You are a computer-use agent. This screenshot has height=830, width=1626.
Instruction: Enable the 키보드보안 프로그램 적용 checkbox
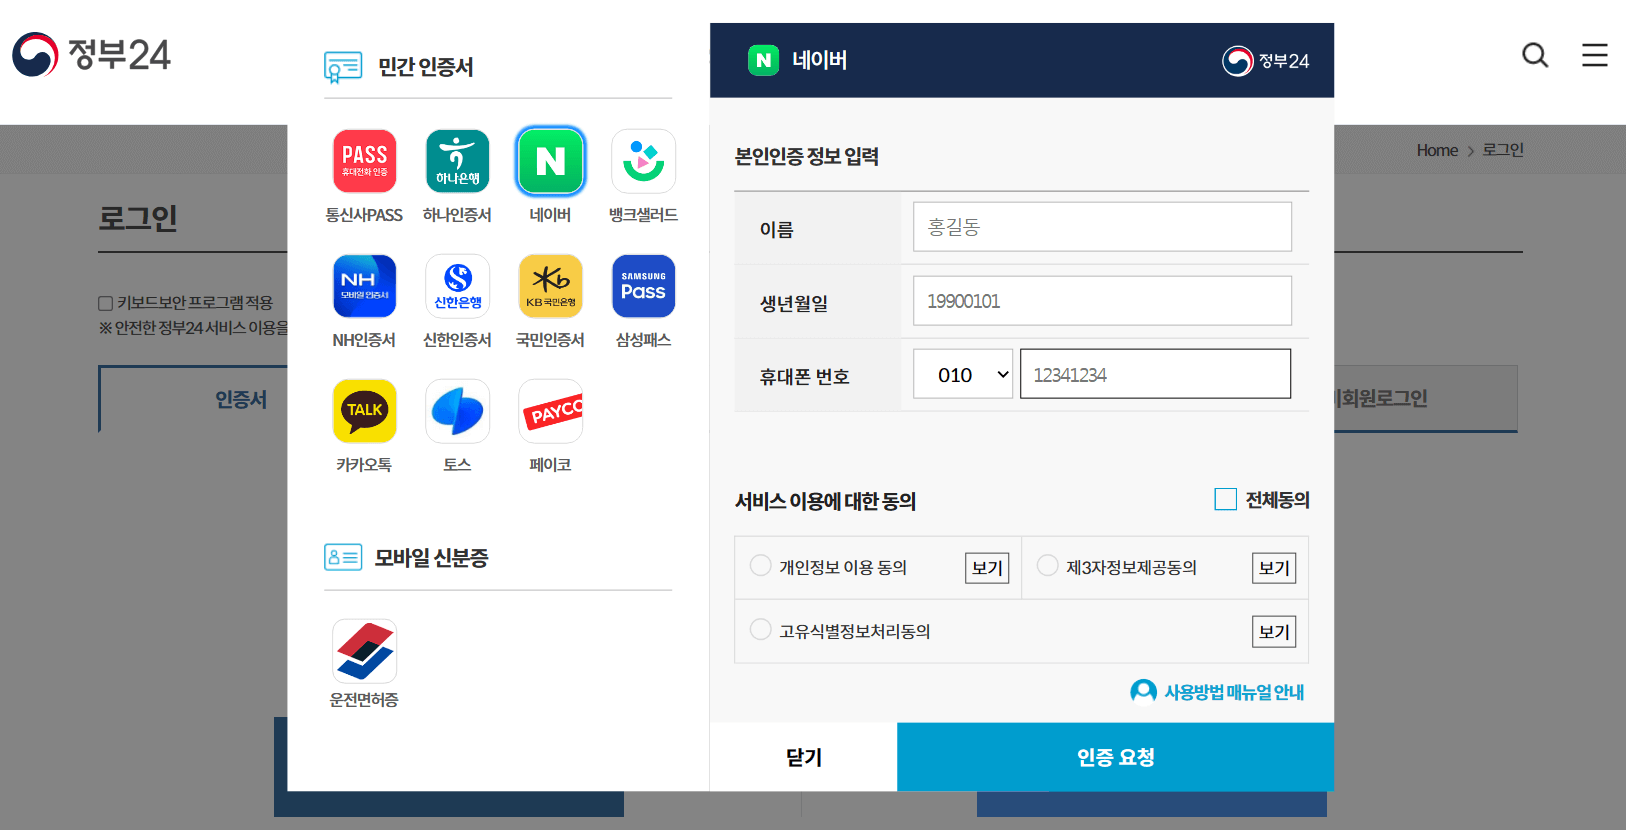[x=105, y=303]
